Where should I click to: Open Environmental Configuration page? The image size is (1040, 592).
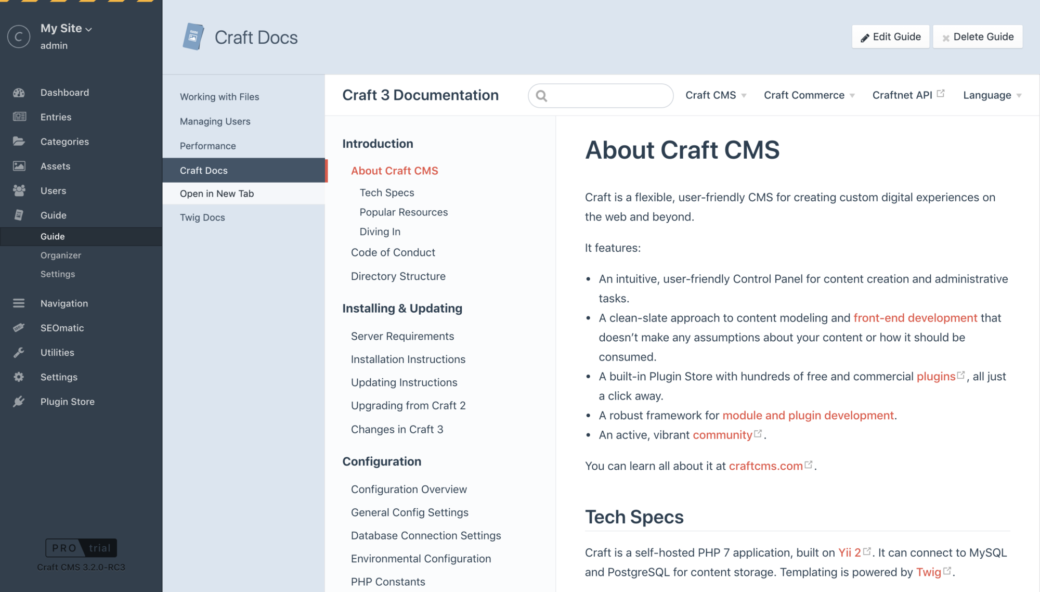click(421, 559)
